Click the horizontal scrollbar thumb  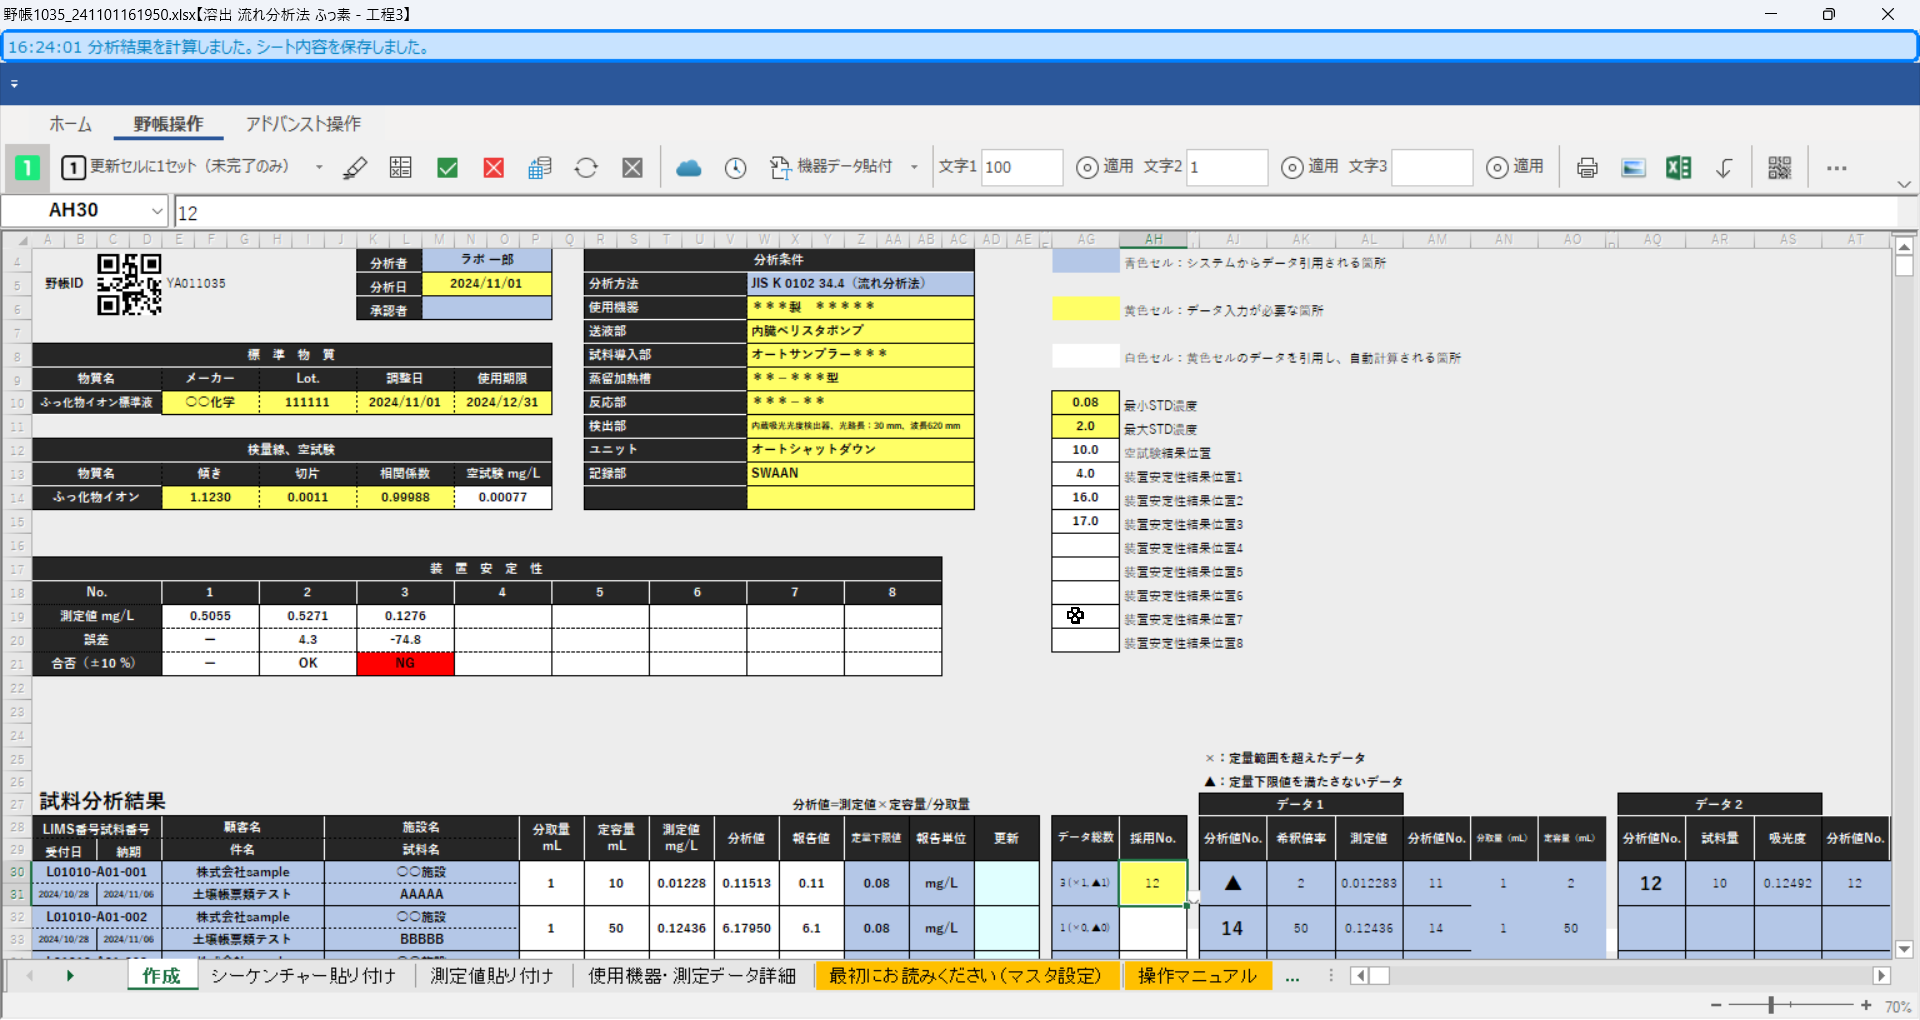[1379, 976]
